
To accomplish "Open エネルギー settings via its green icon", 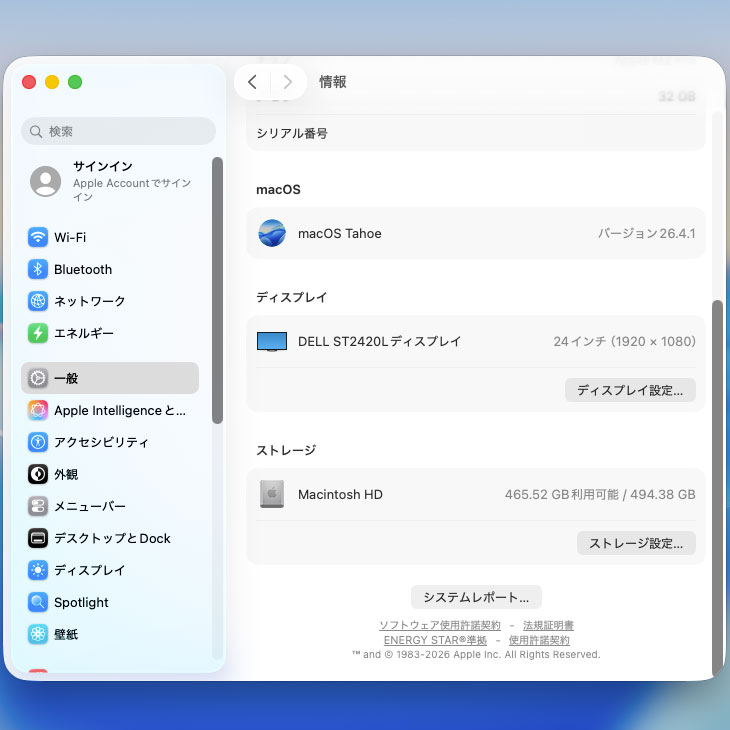I will tap(38, 333).
